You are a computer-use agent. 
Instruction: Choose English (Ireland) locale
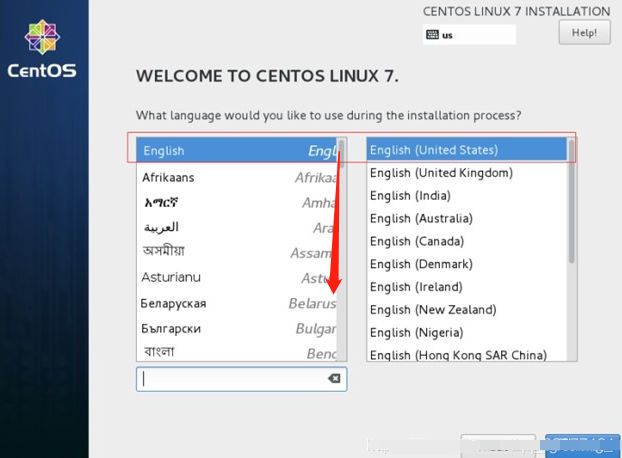[x=467, y=287]
